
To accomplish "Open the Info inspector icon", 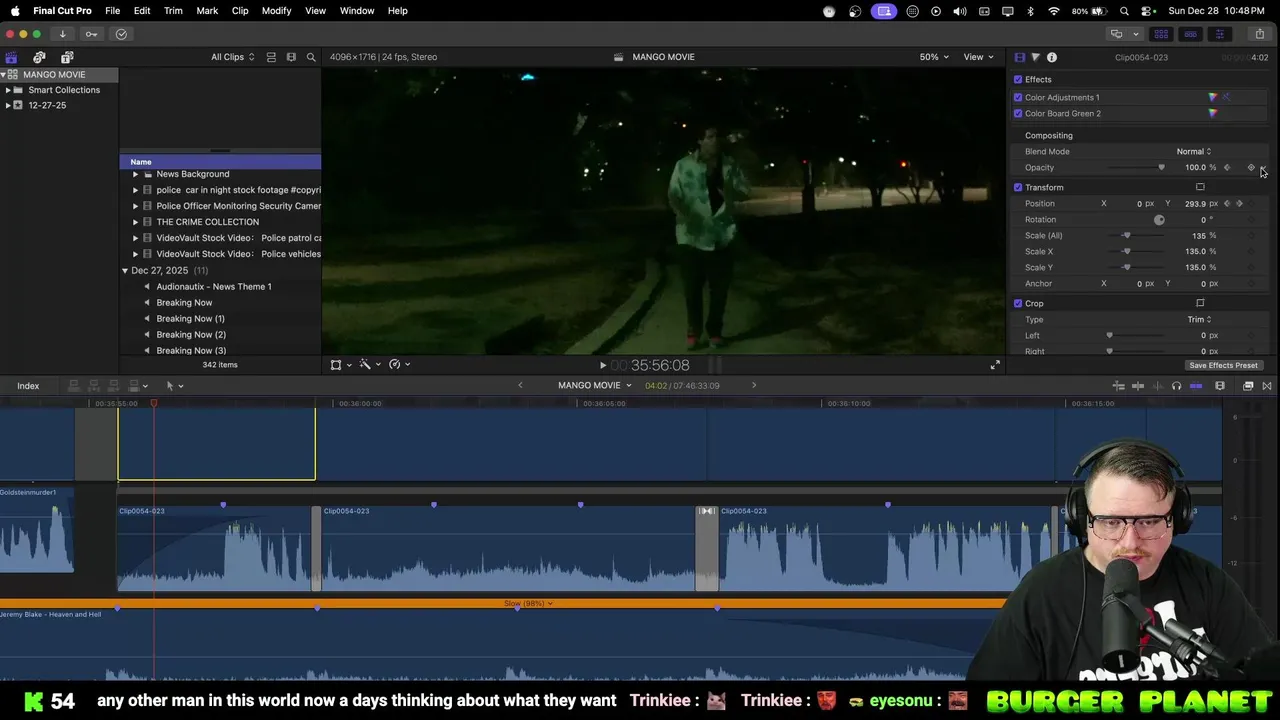I will point(1051,57).
